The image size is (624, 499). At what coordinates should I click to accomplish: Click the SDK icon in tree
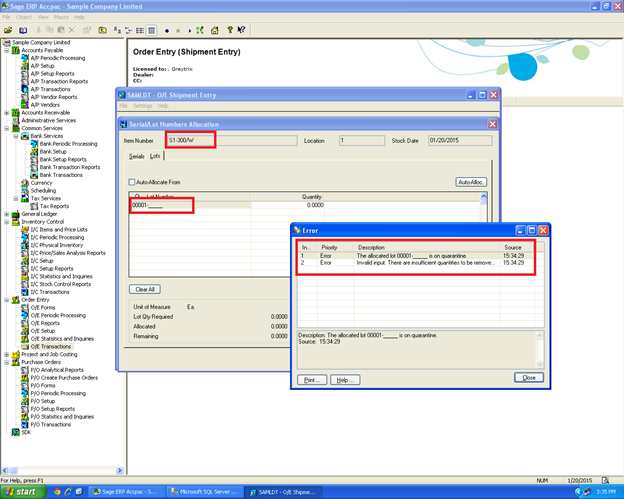[16, 432]
